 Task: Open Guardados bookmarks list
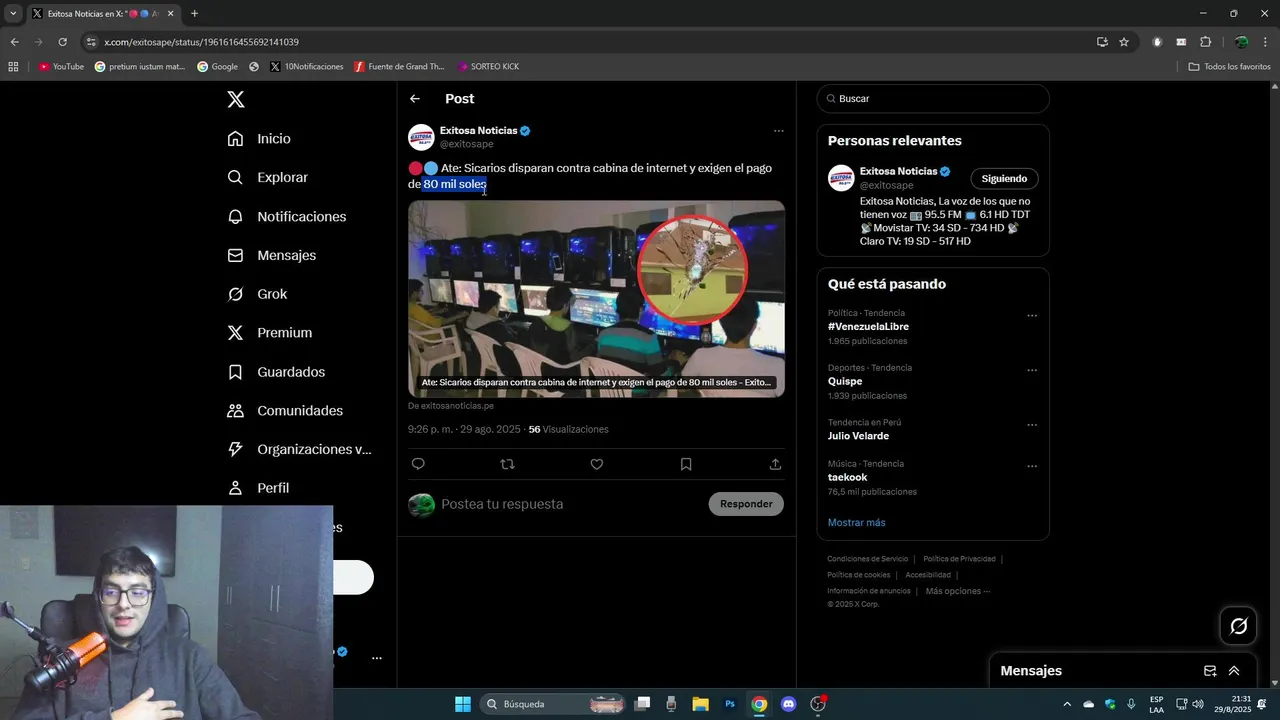pyautogui.click(x=276, y=372)
